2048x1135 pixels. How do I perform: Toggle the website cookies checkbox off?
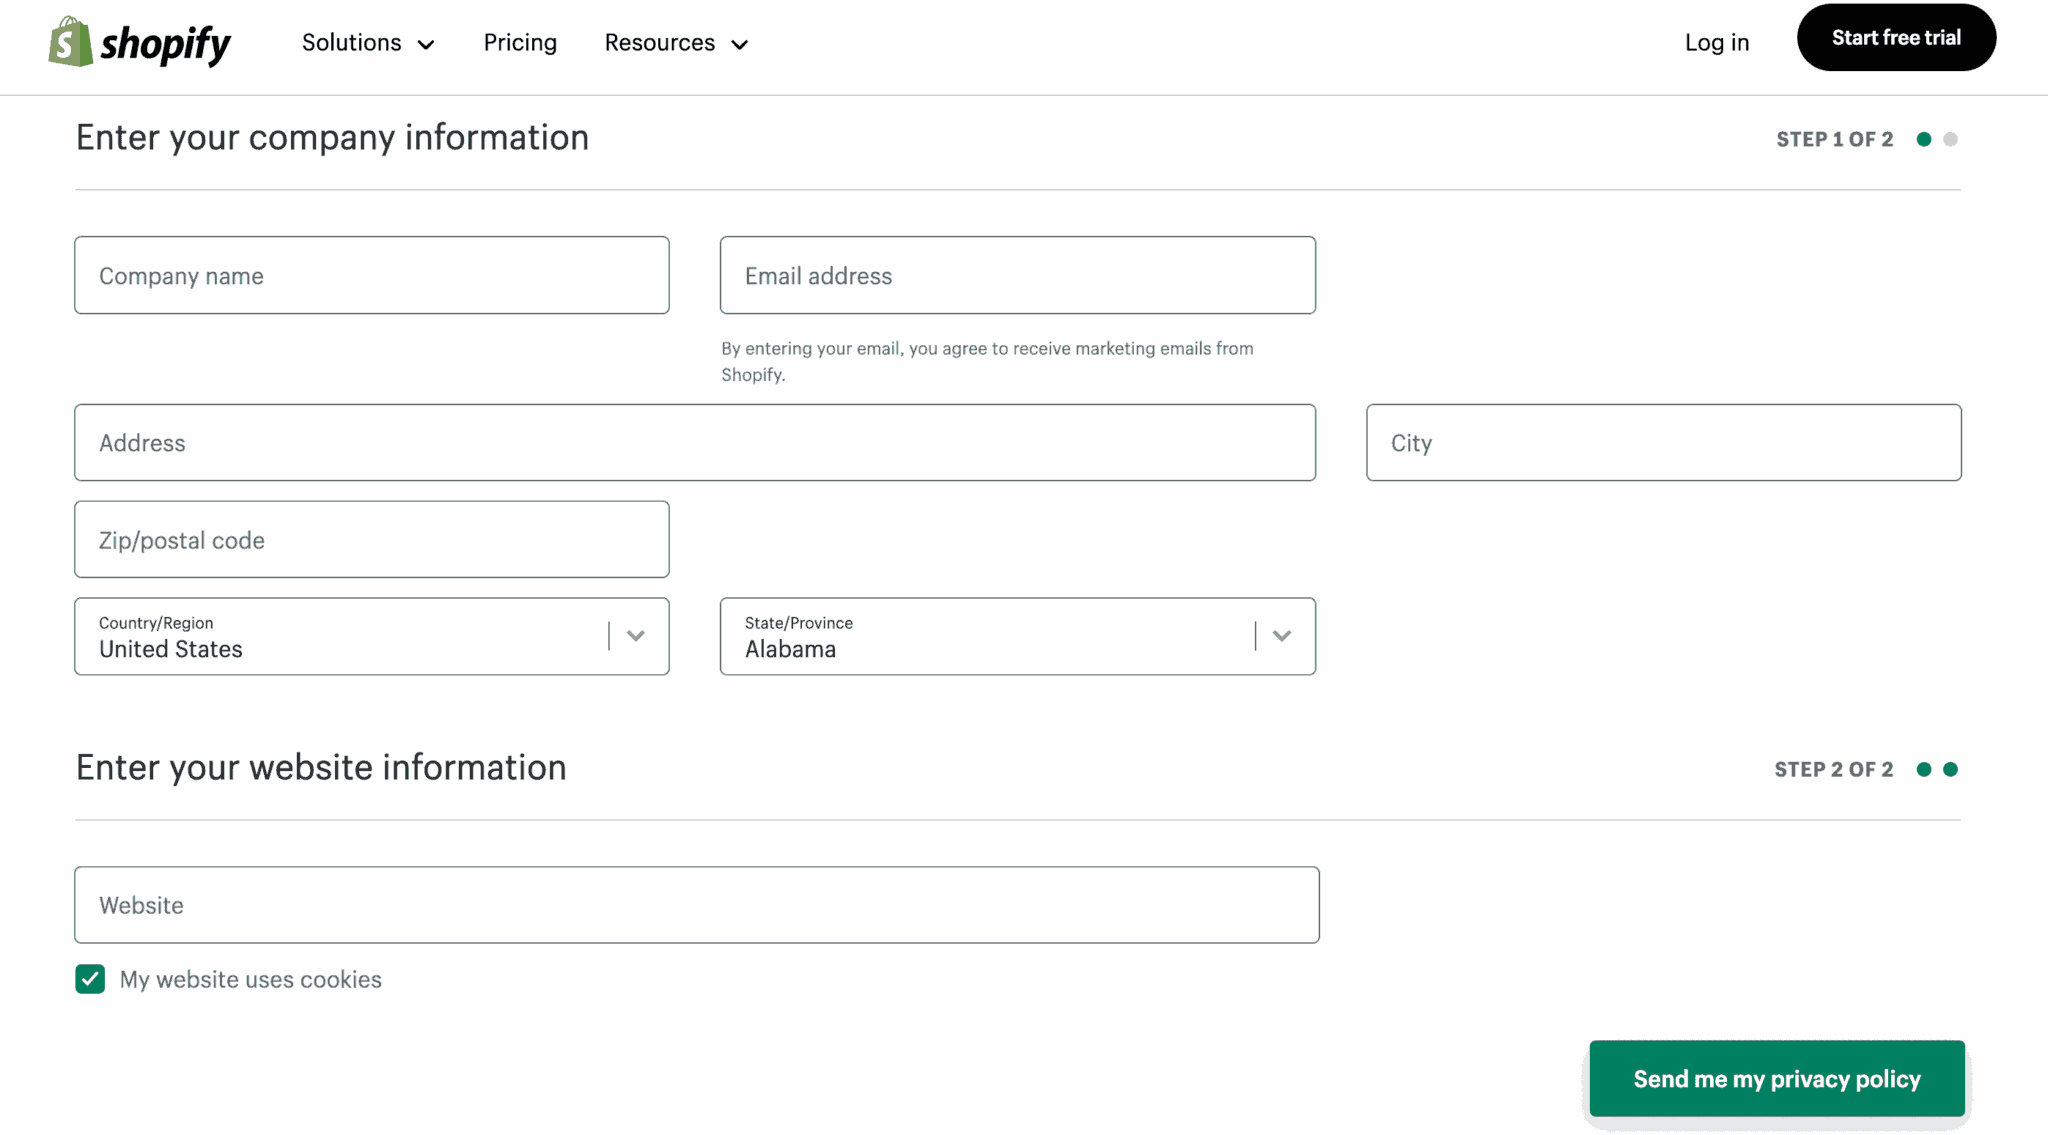coord(89,979)
